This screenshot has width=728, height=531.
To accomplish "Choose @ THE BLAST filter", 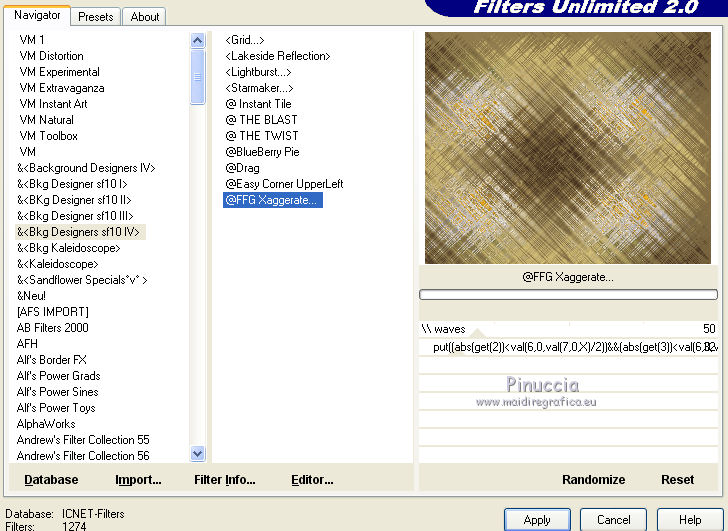I will tap(261, 120).
